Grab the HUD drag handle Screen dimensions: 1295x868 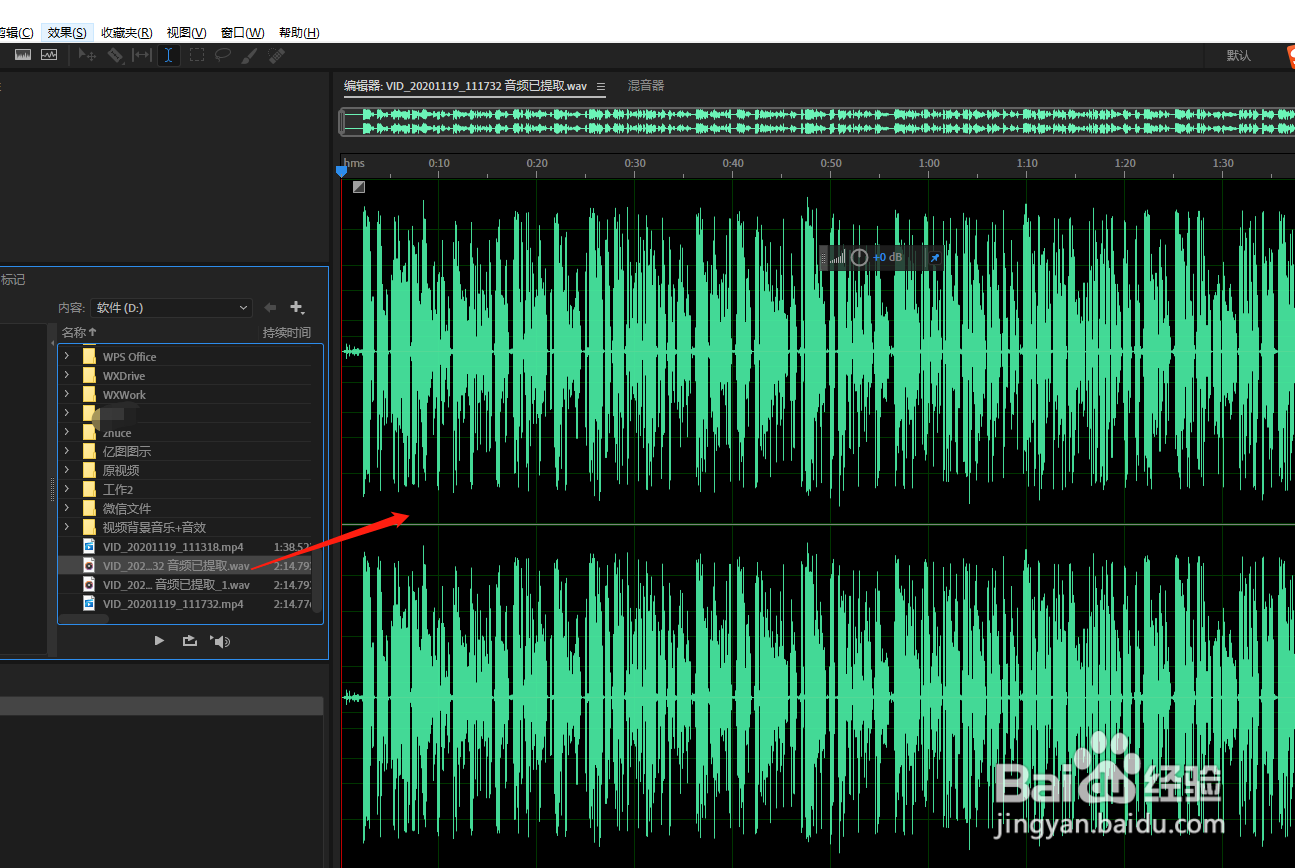point(823,258)
